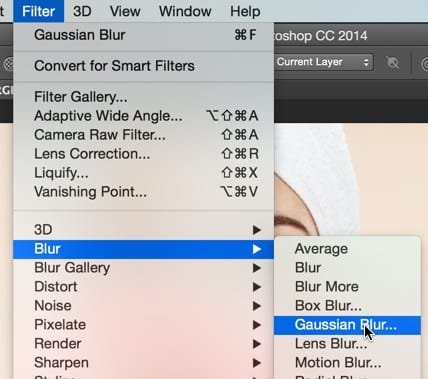Open the Noise filter submenu
Viewport: 428px width, 379px height.
coord(143,306)
